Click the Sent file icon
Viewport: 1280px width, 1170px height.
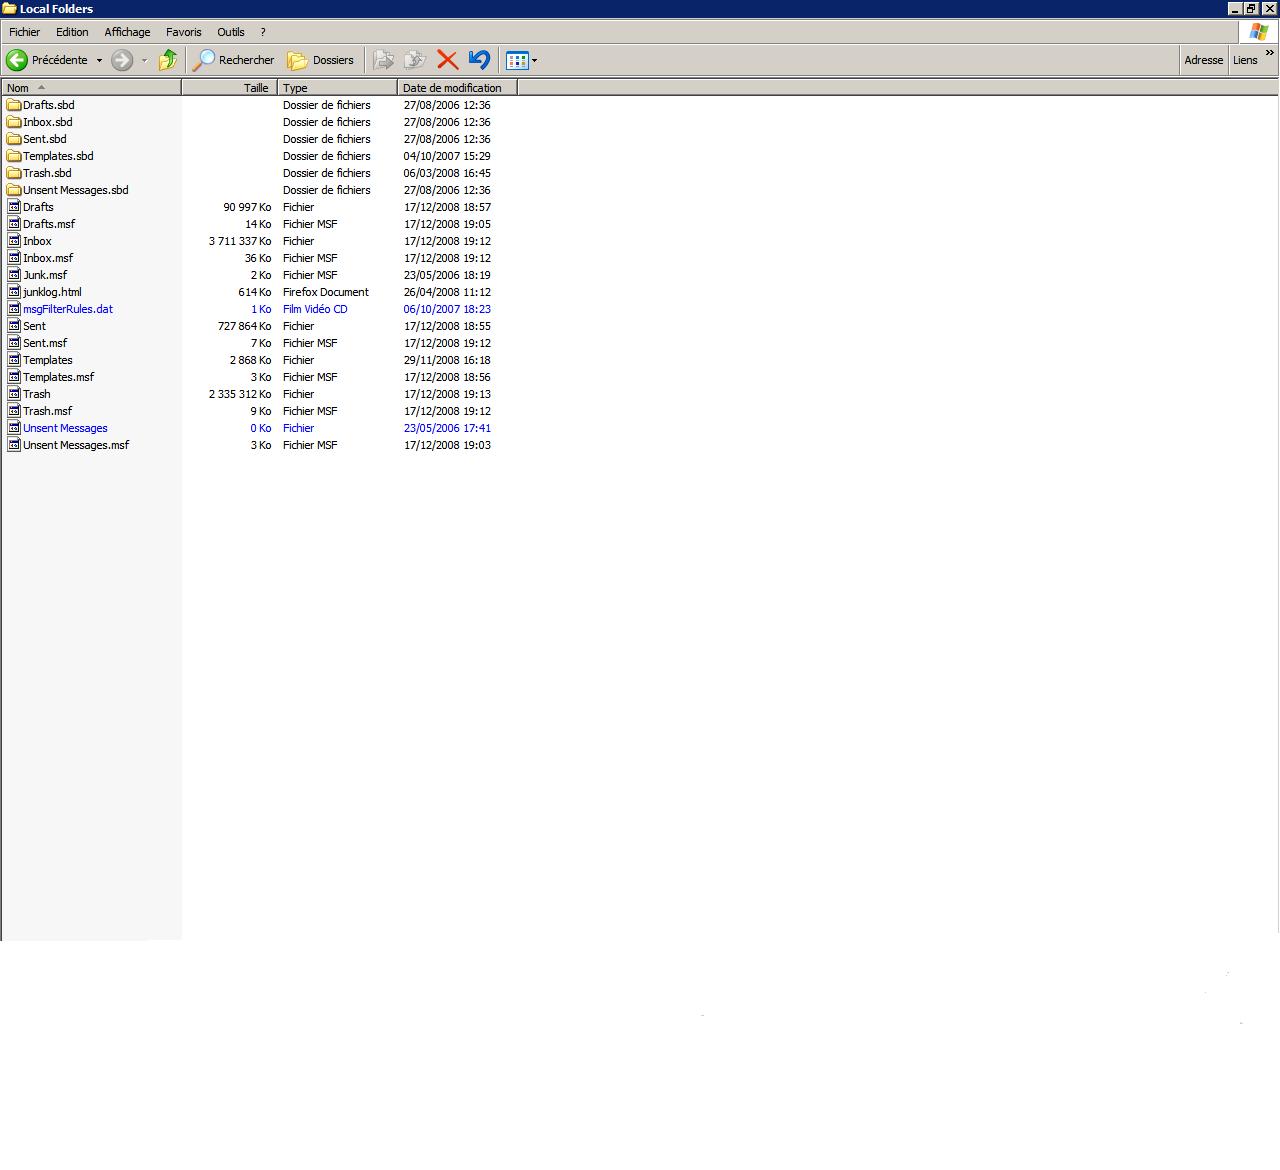[14, 326]
